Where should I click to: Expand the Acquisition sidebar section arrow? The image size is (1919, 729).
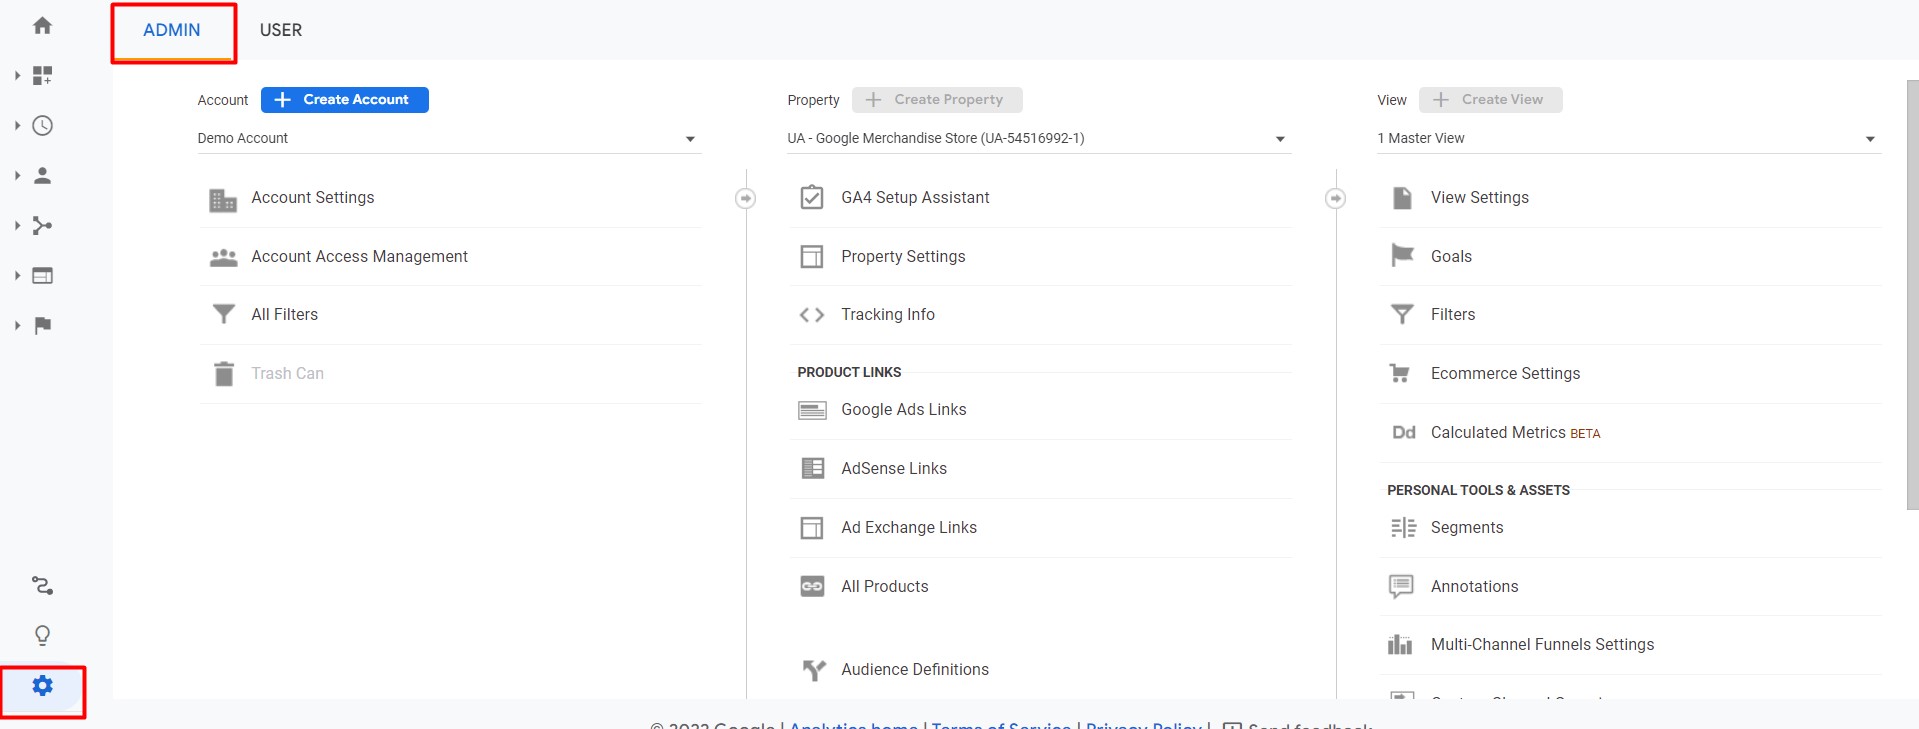[x=17, y=226]
